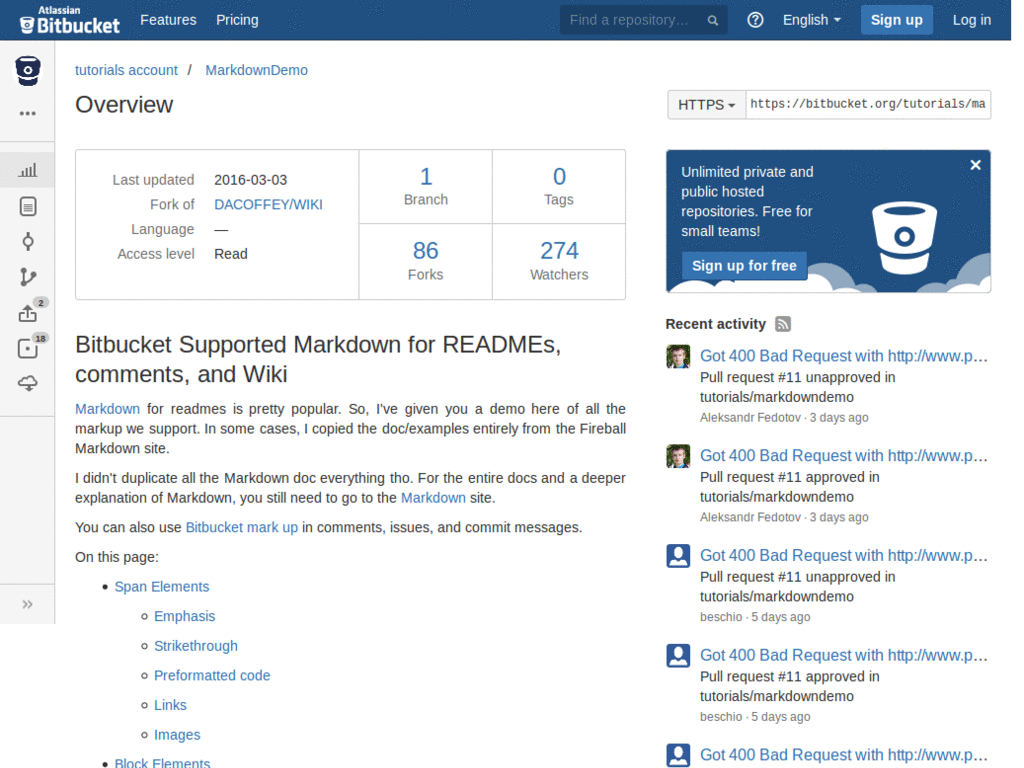Open the Pricing menu item
Screen dimensions: 1024x768
click(237, 20)
